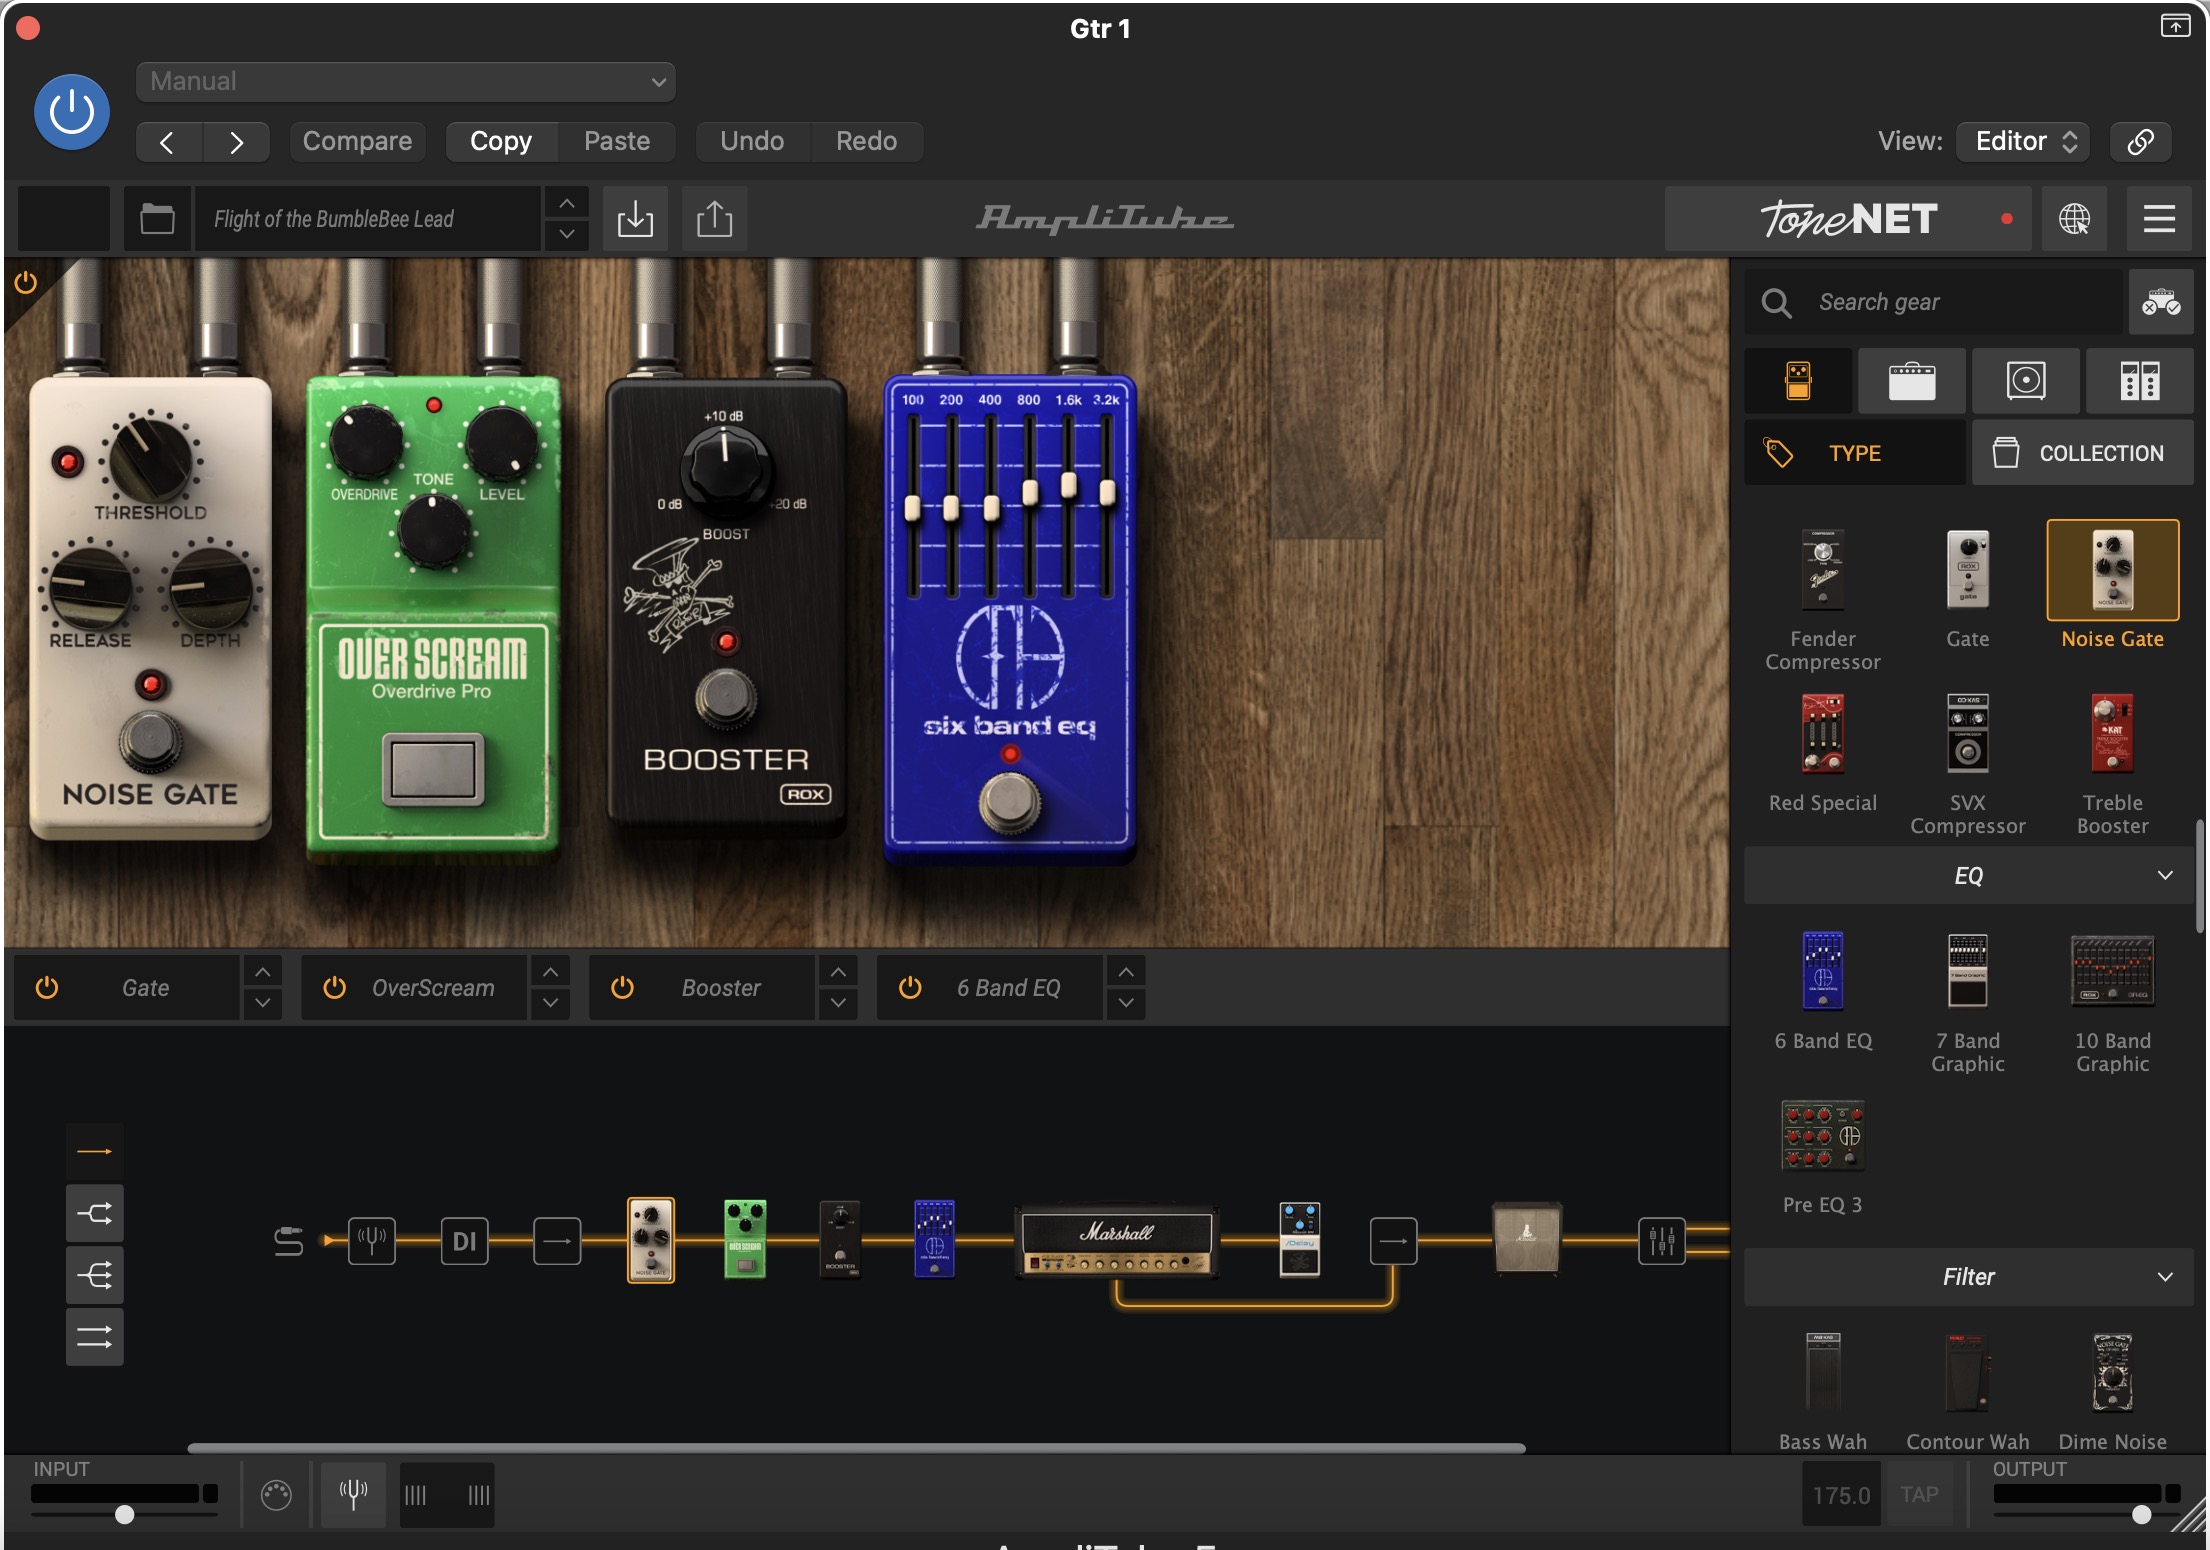
Task: Click the mixer block in signal chain
Action: tap(1662, 1241)
